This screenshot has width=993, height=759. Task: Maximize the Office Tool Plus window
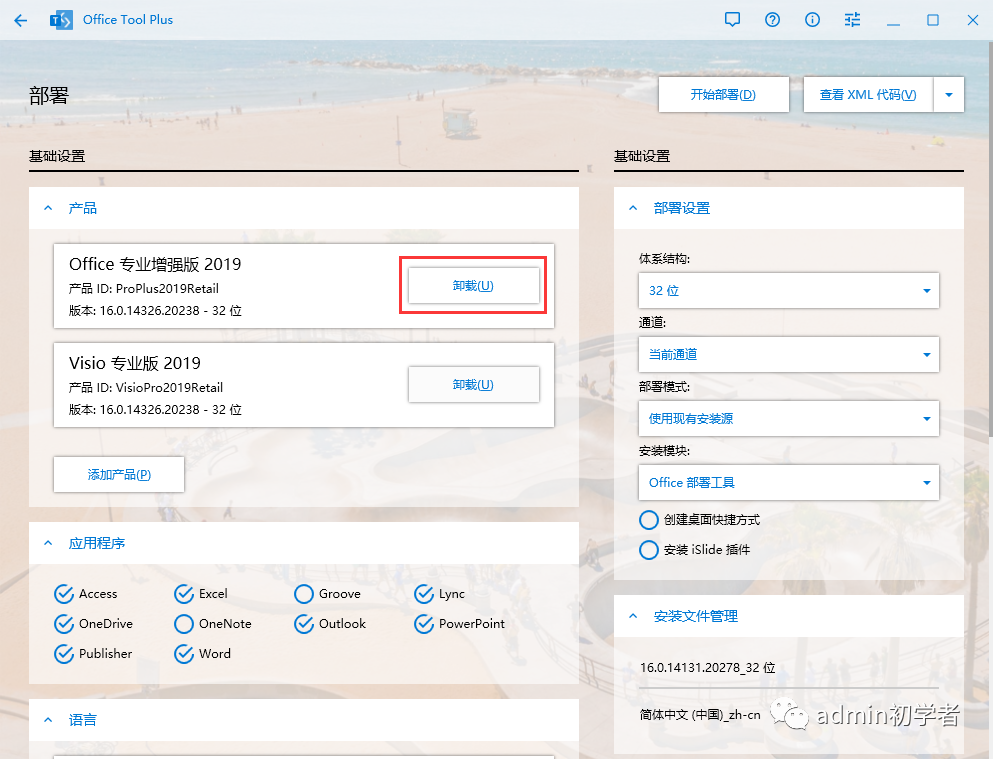[x=933, y=20]
